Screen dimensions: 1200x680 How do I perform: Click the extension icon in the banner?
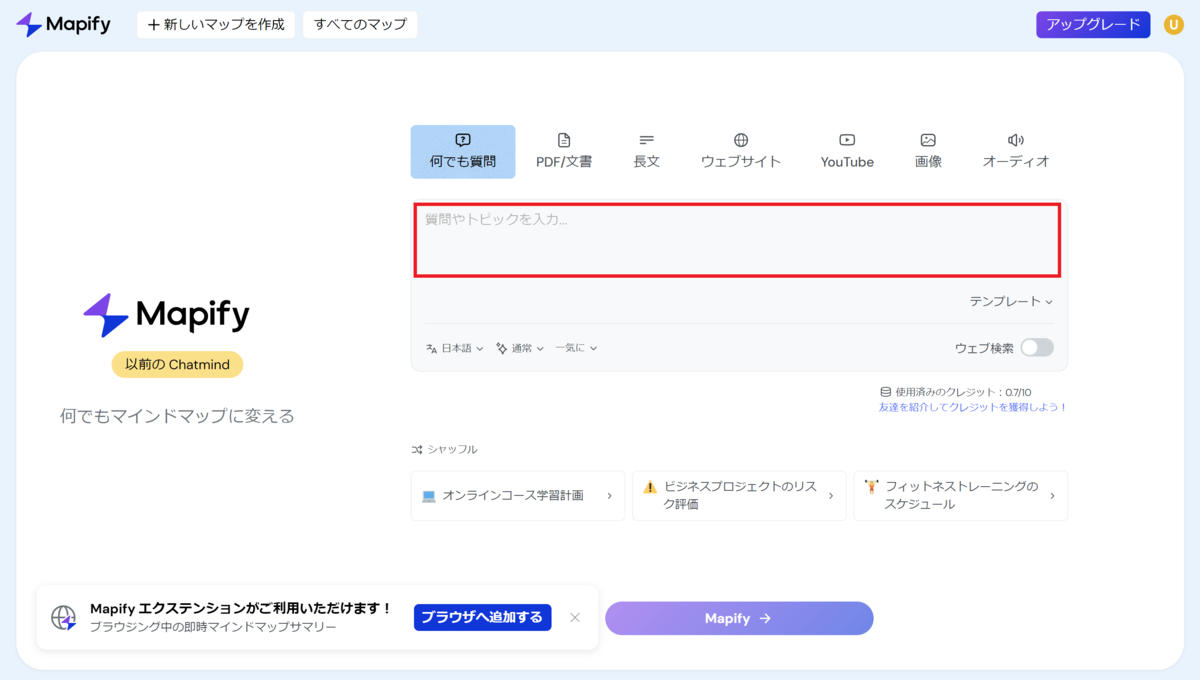(65, 617)
